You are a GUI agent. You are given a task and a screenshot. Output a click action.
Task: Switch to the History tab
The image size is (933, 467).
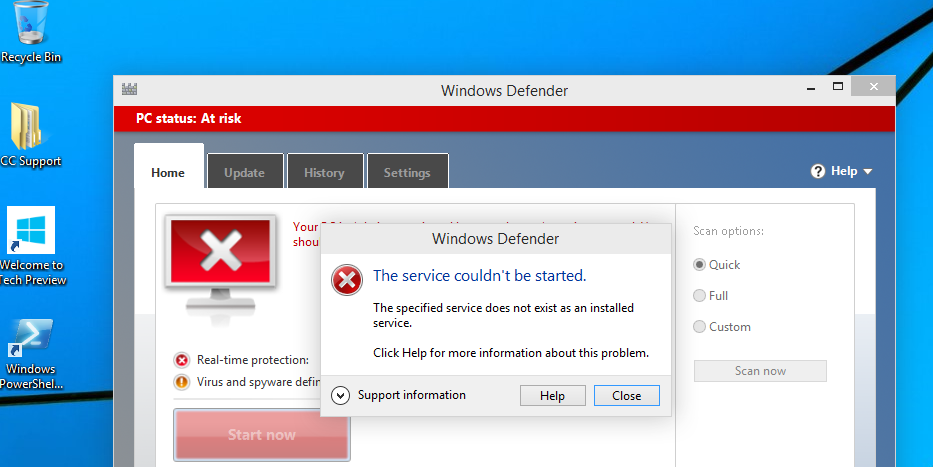(x=325, y=171)
